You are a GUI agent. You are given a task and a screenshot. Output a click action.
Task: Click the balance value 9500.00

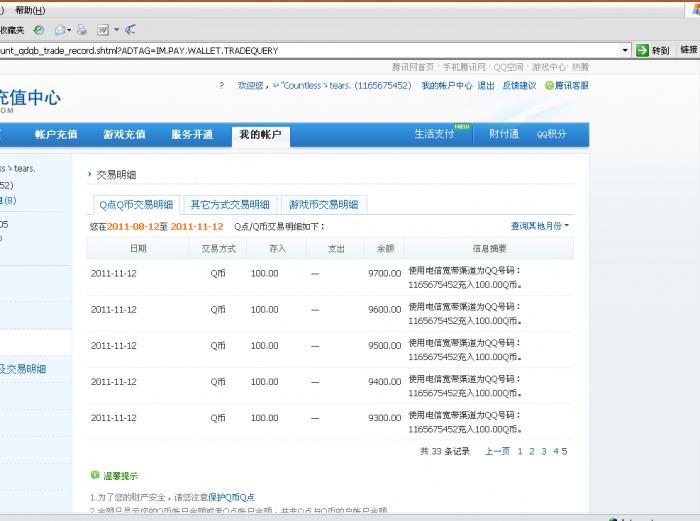(385, 346)
